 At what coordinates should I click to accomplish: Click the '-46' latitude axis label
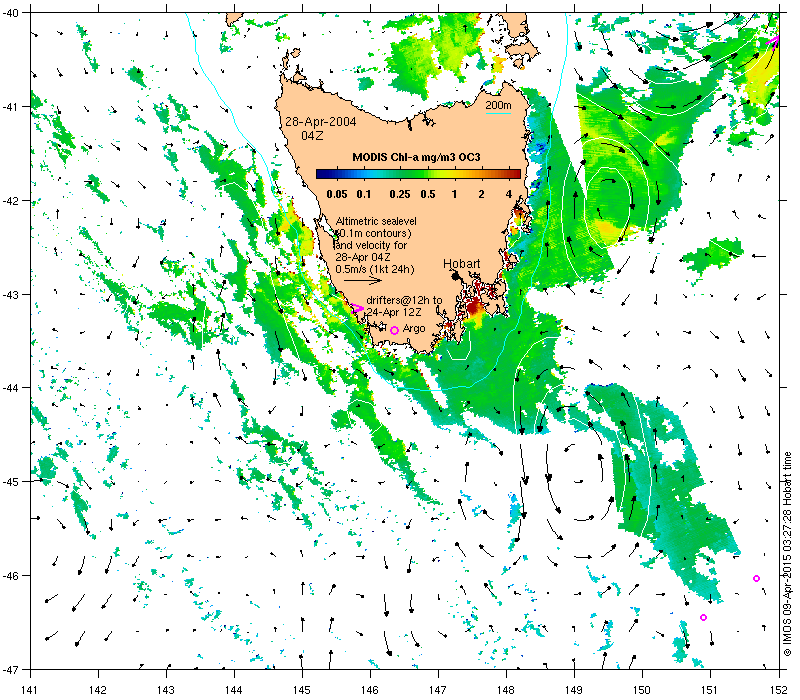tap(10, 576)
